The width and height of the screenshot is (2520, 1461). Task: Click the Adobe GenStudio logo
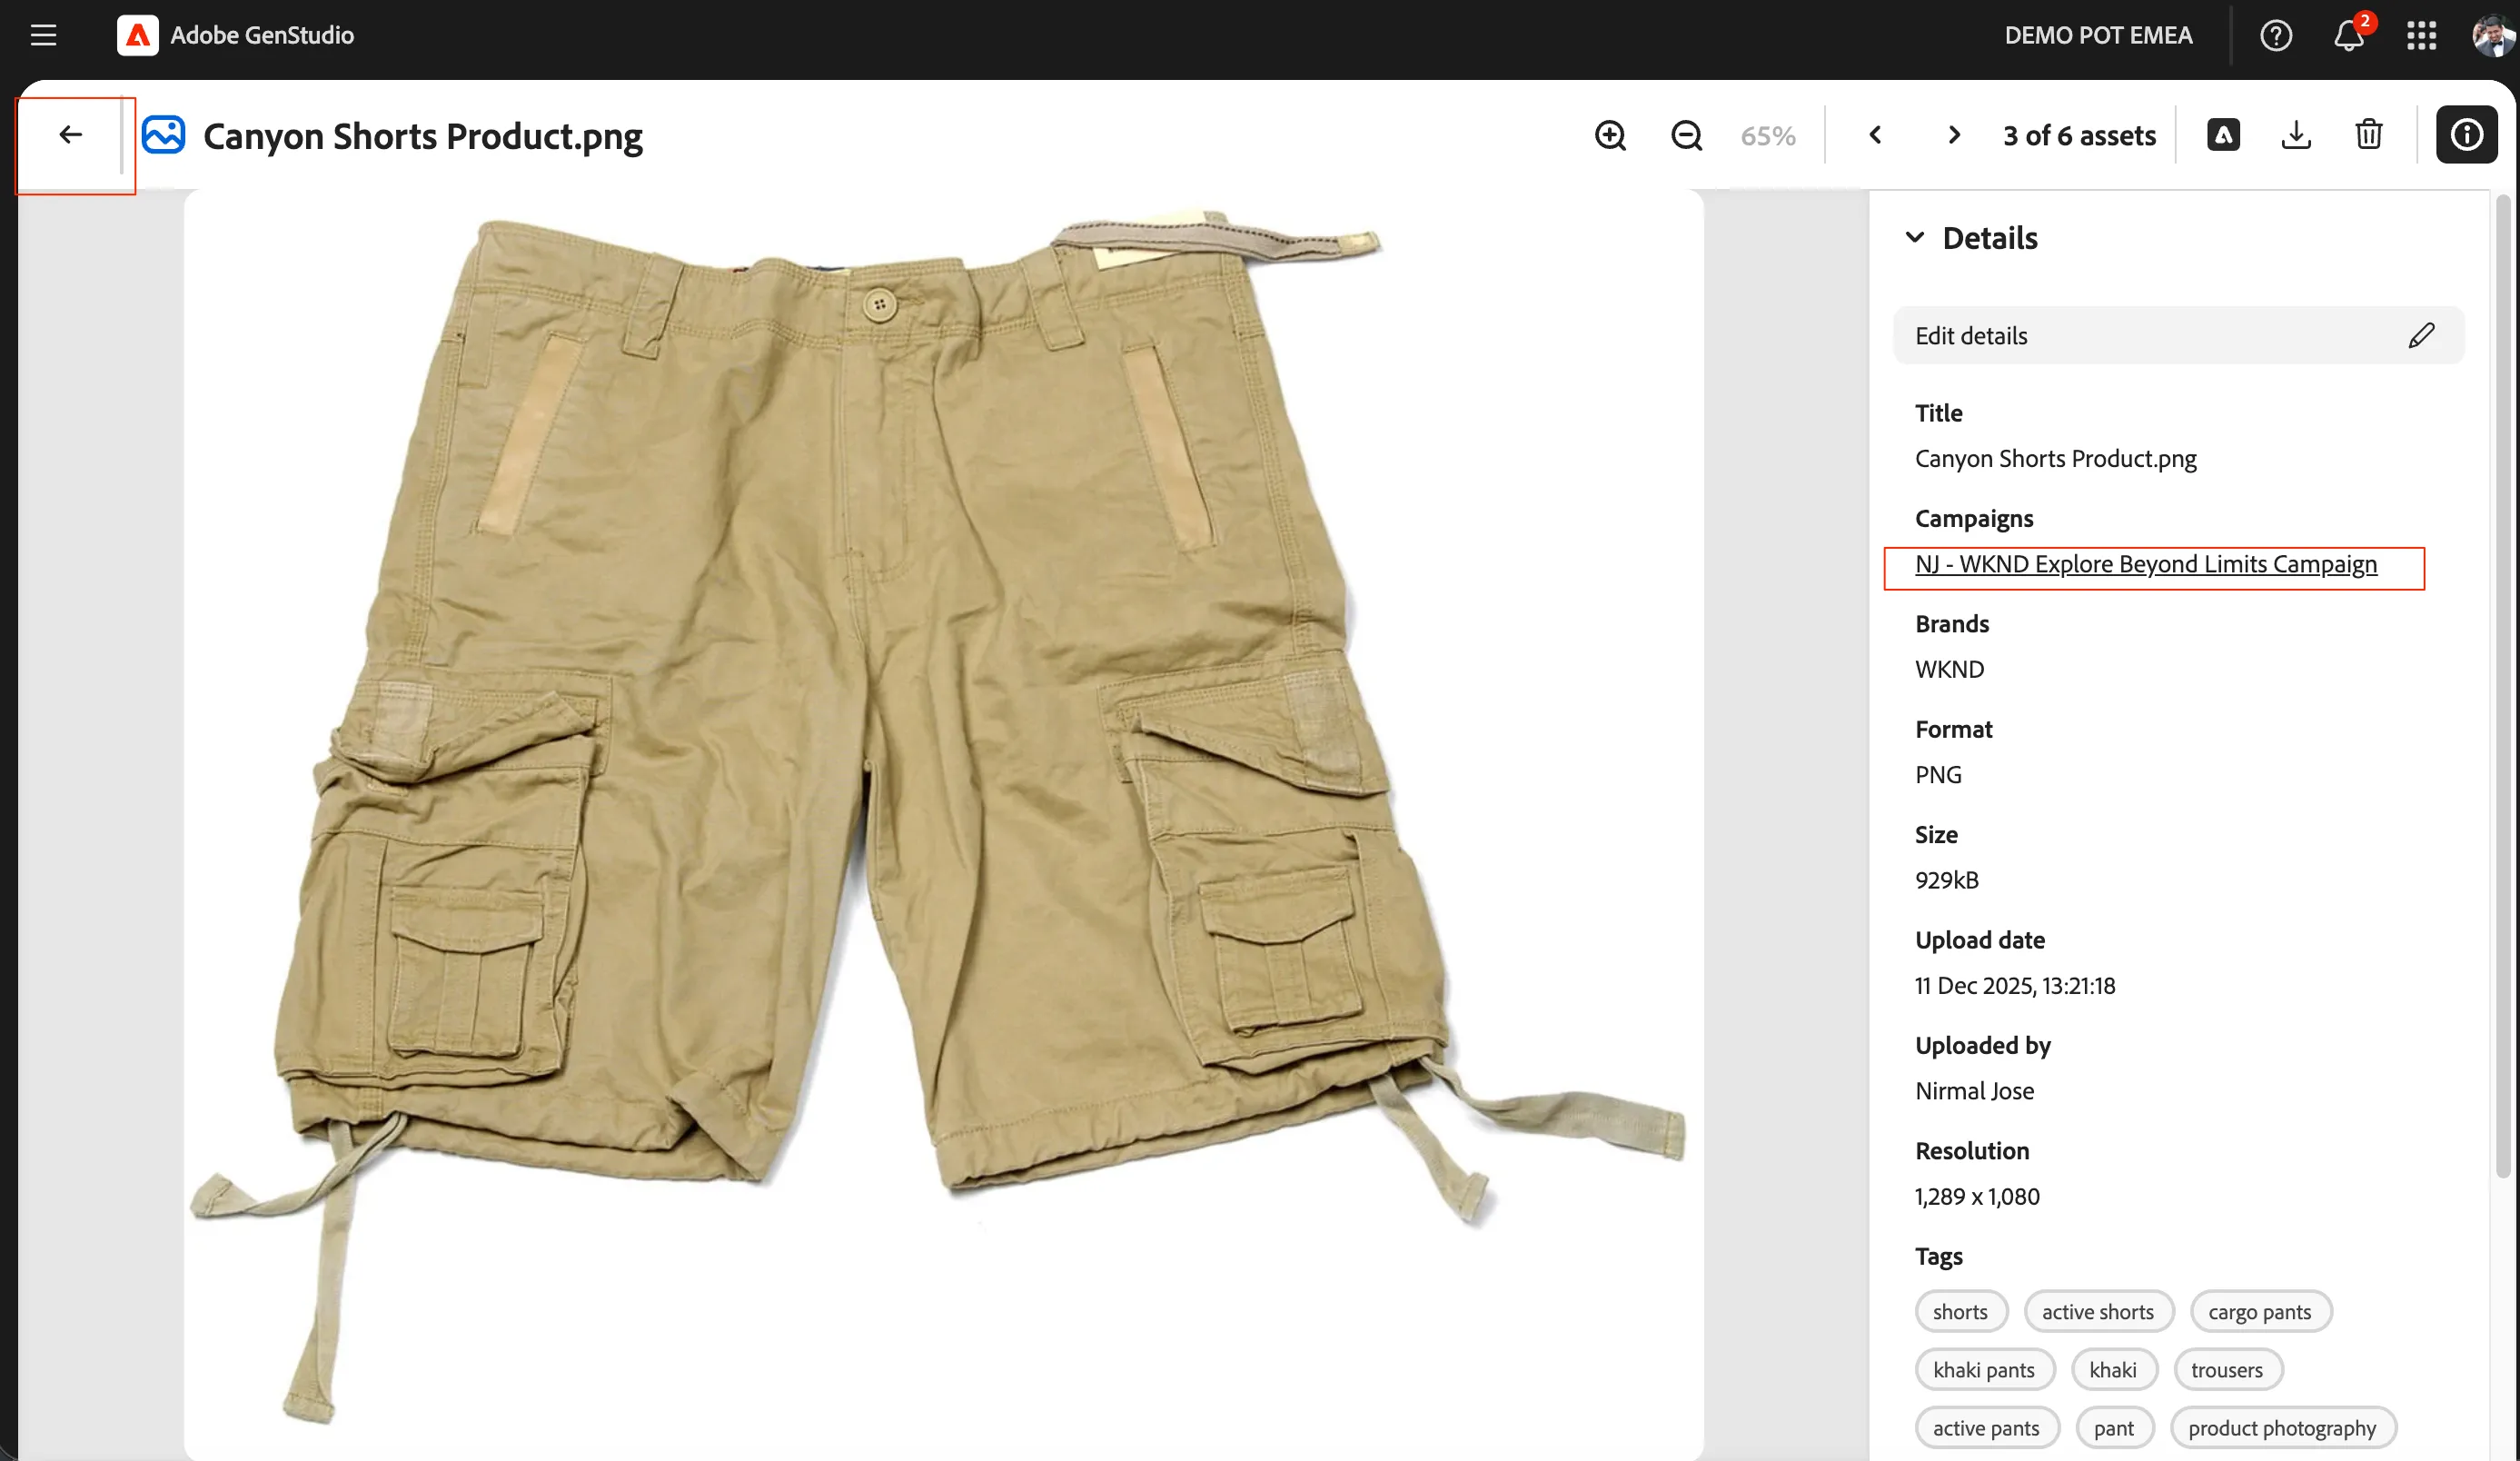point(137,35)
